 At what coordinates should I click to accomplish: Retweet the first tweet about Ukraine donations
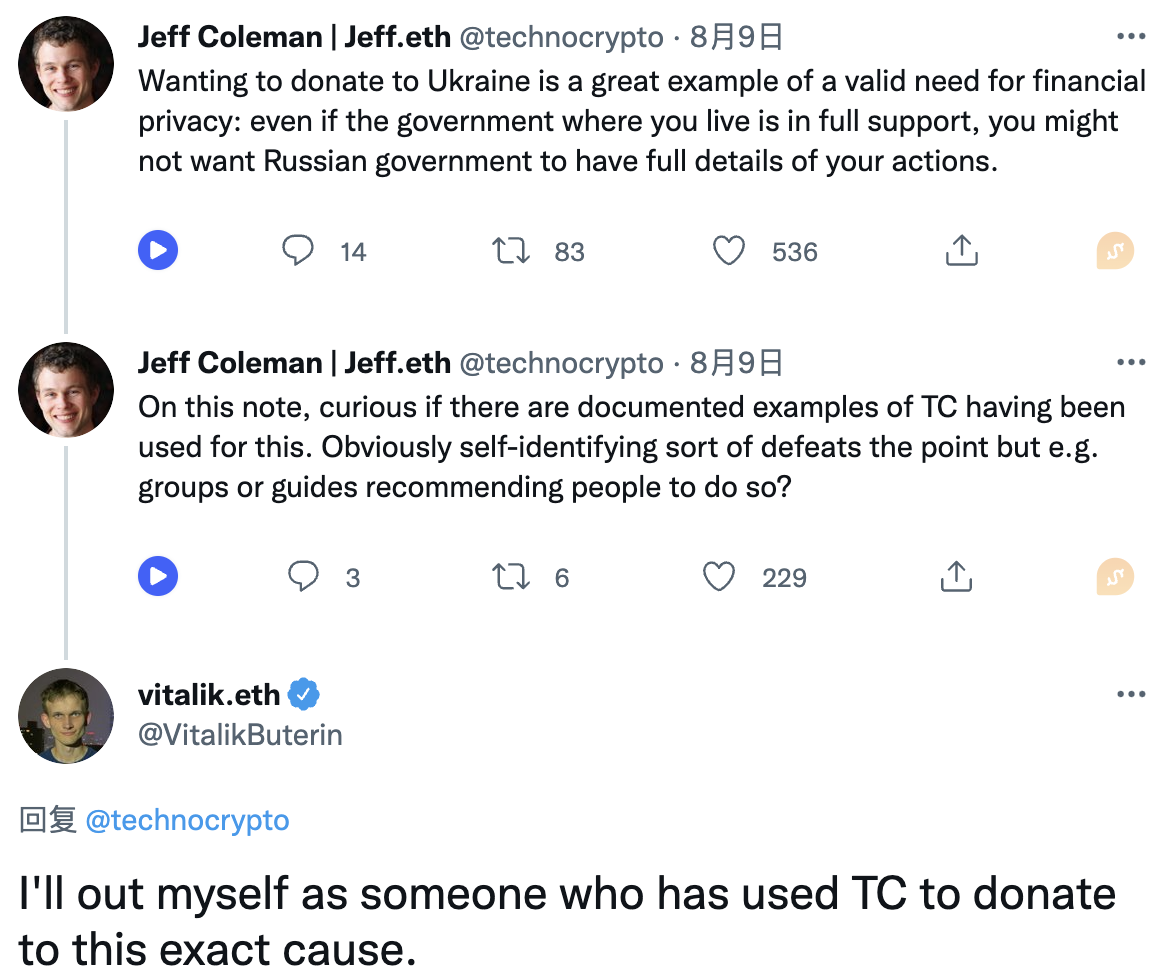511,250
